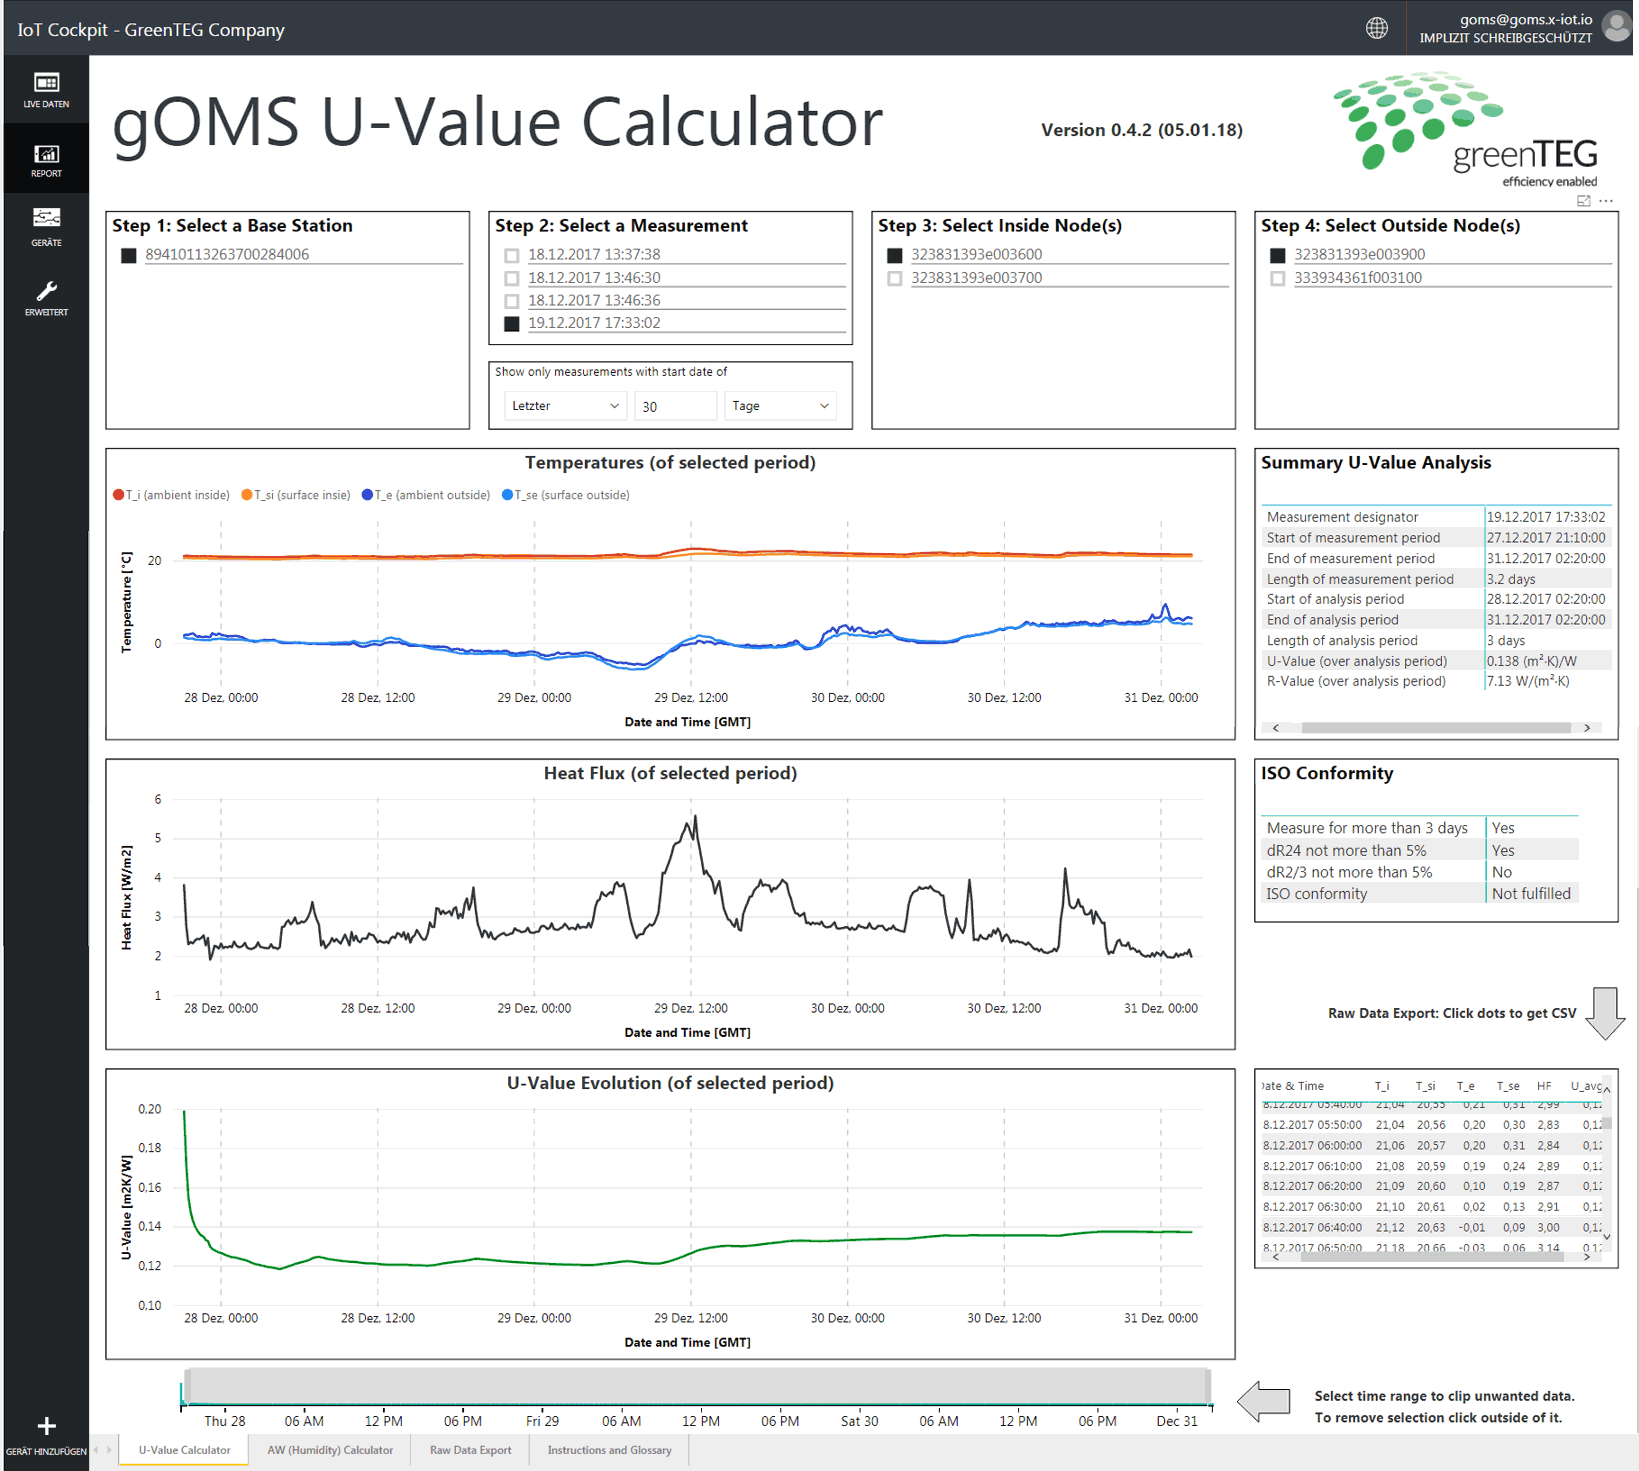Click the time range slider selection bar
This screenshot has height=1471, width=1639.
click(697, 1386)
